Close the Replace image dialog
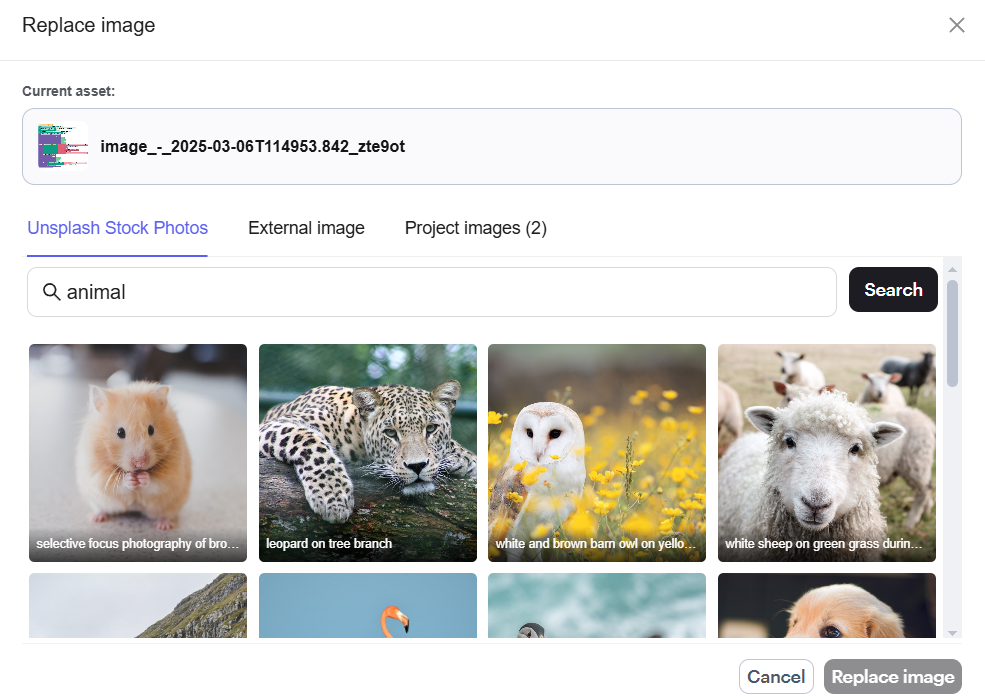This screenshot has height=700, width=985. [x=956, y=25]
